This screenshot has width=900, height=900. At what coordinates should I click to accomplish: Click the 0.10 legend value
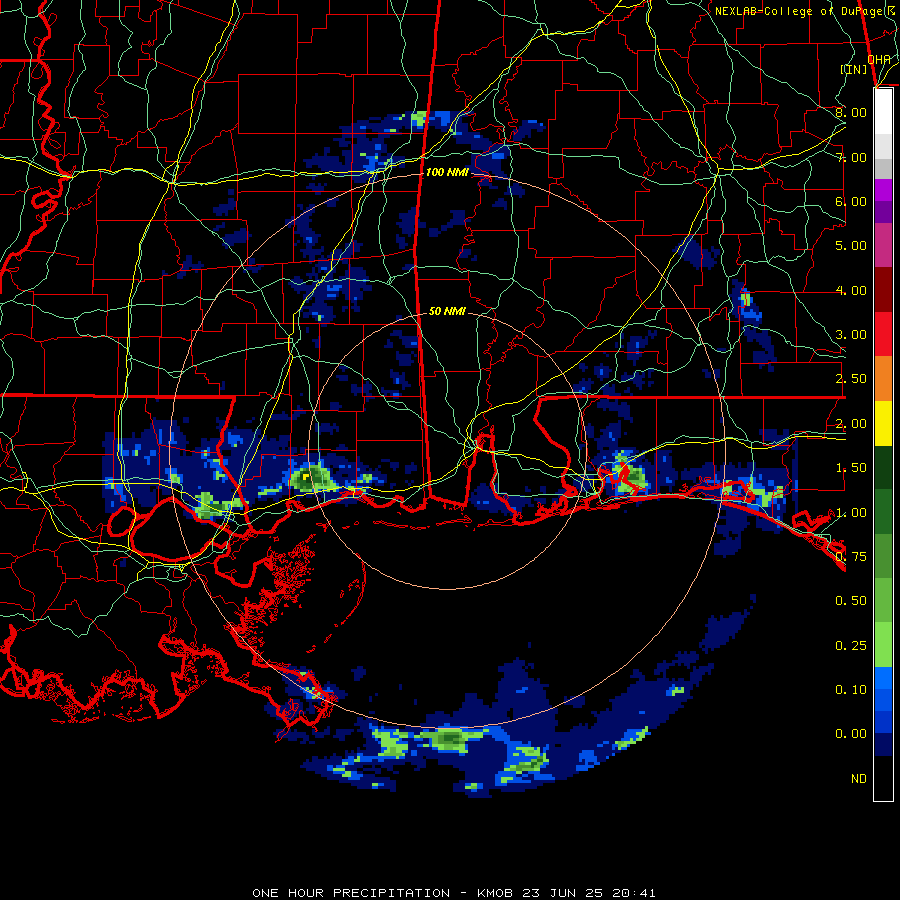pyautogui.click(x=851, y=690)
